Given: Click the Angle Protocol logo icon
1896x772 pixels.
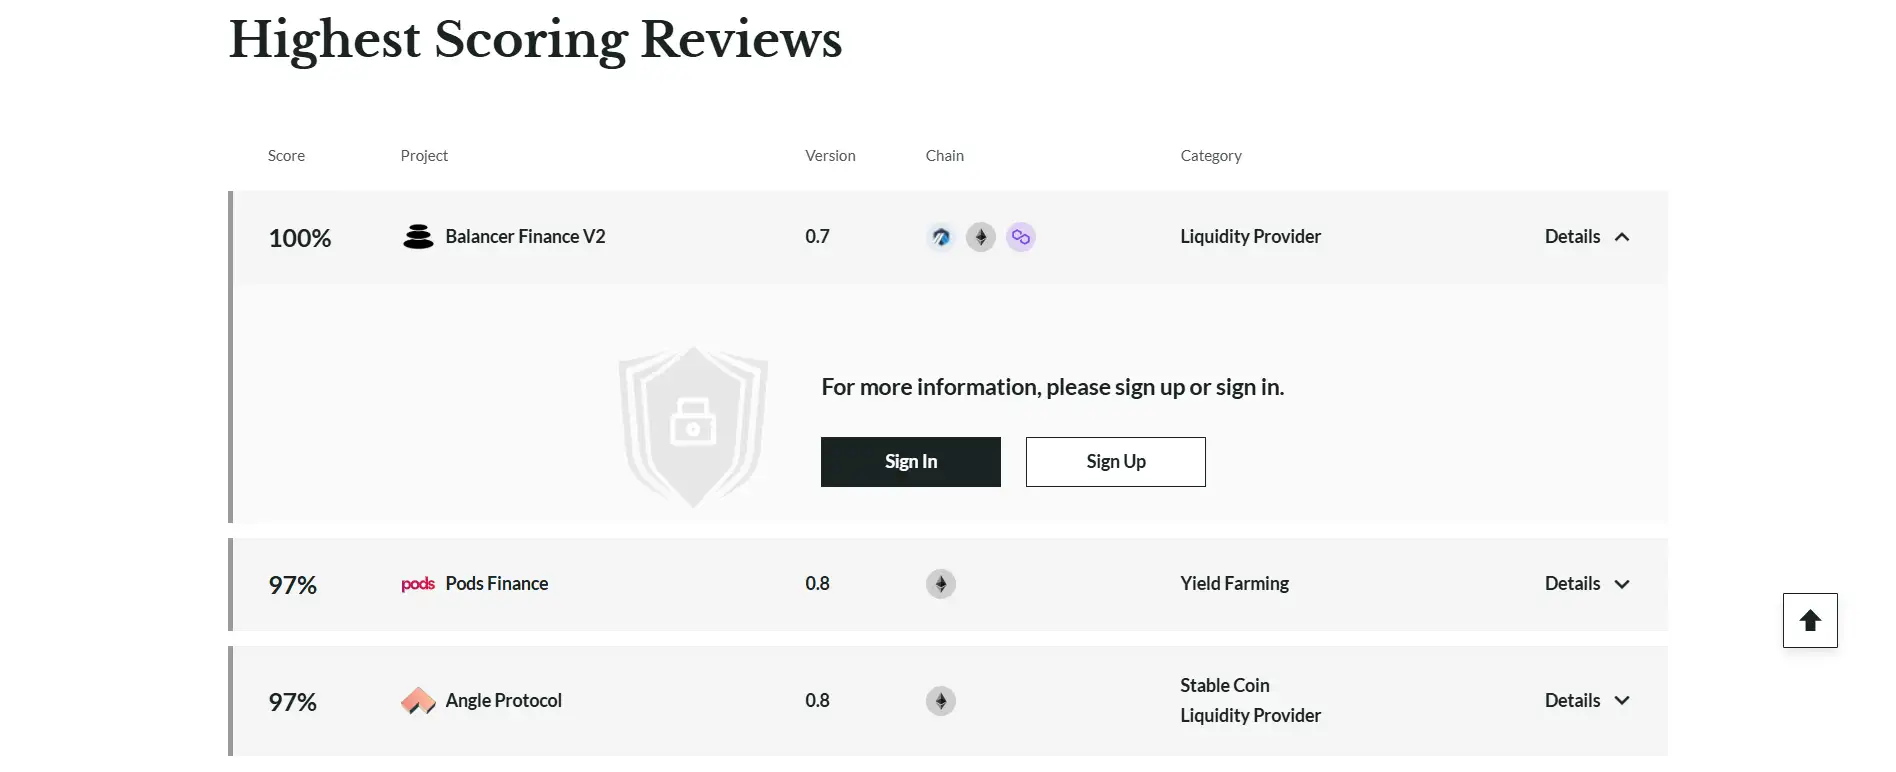Looking at the screenshot, I should tap(418, 701).
